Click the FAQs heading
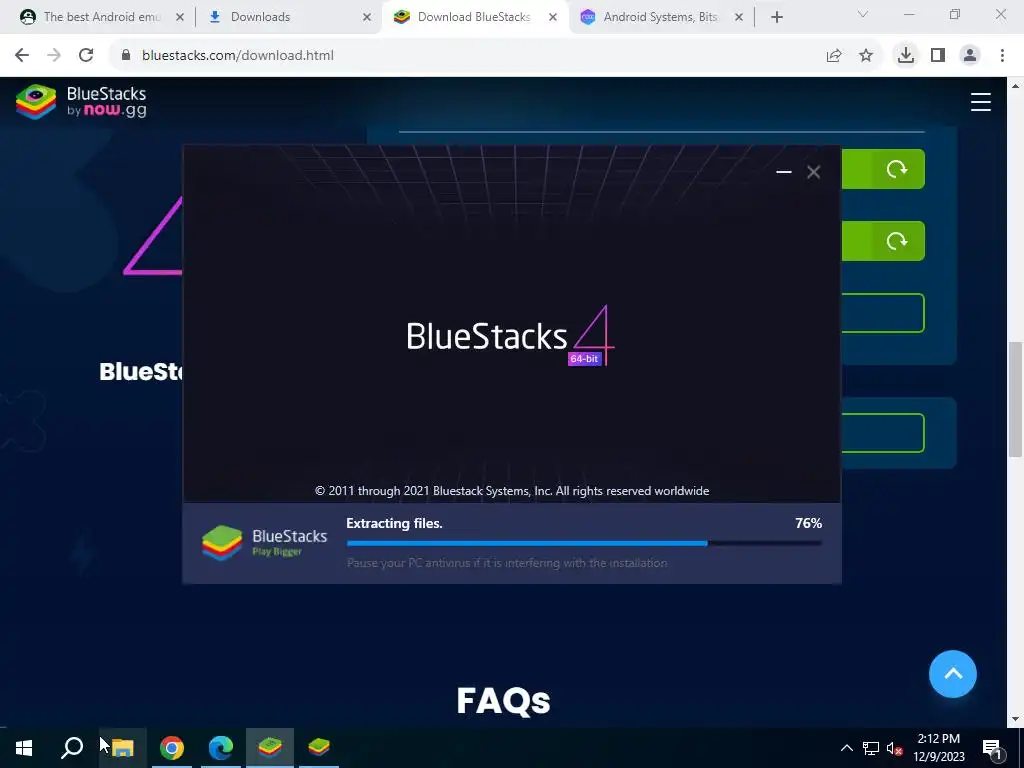The height and width of the screenshot is (768, 1024). click(x=503, y=700)
